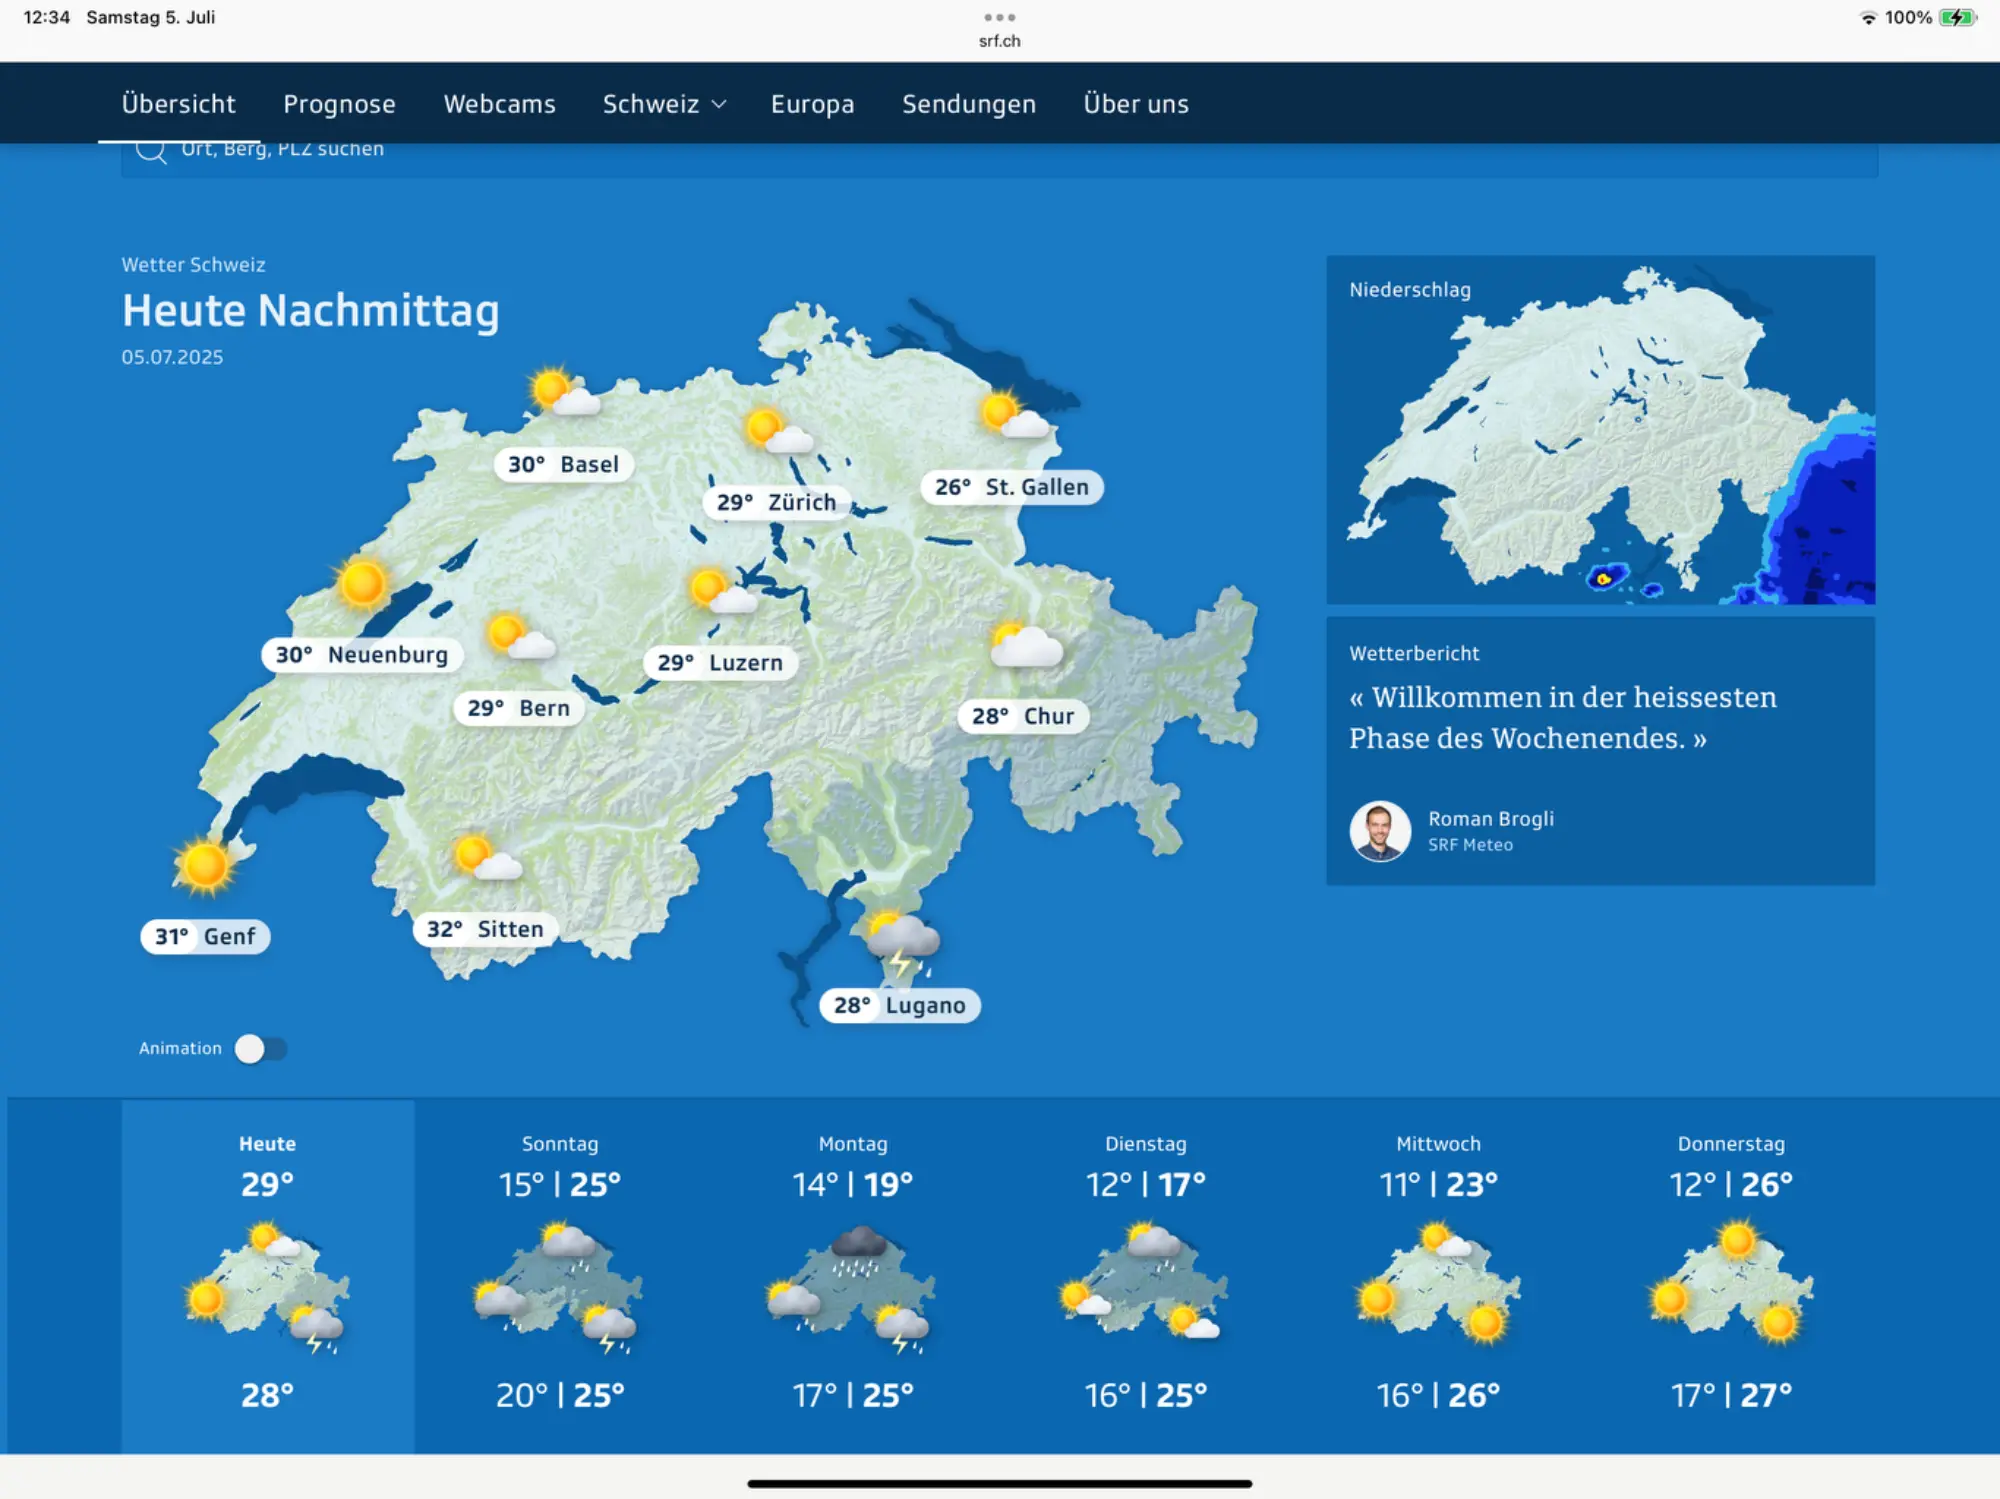The height and width of the screenshot is (1499, 2000).
Task: Open the Webcams menu item
Action: click(499, 104)
